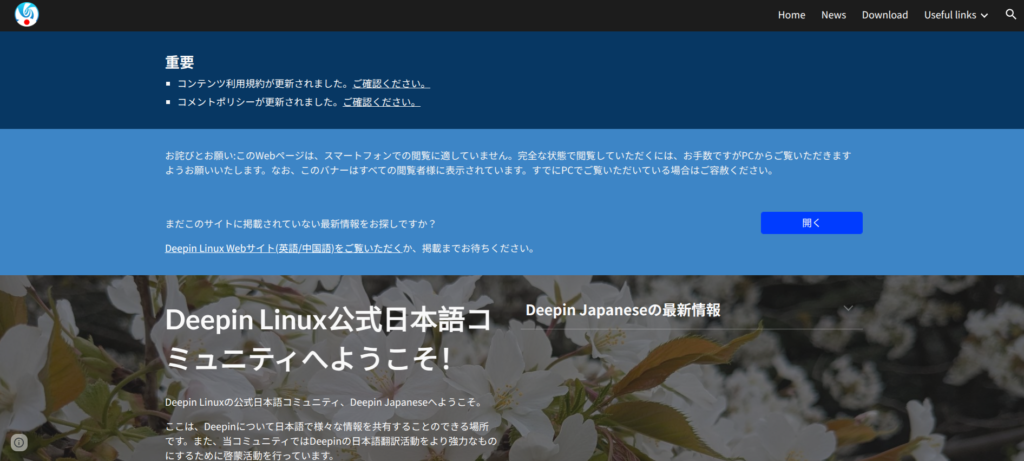Open the search magnifier icon
The width and height of the screenshot is (1024, 461).
pyautogui.click(x=1010, y=15)
